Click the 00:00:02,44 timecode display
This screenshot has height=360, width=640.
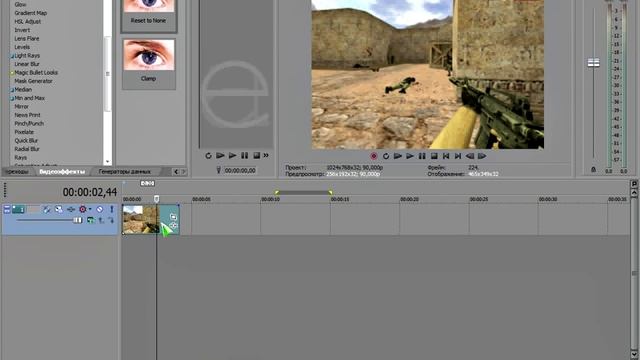90,192
